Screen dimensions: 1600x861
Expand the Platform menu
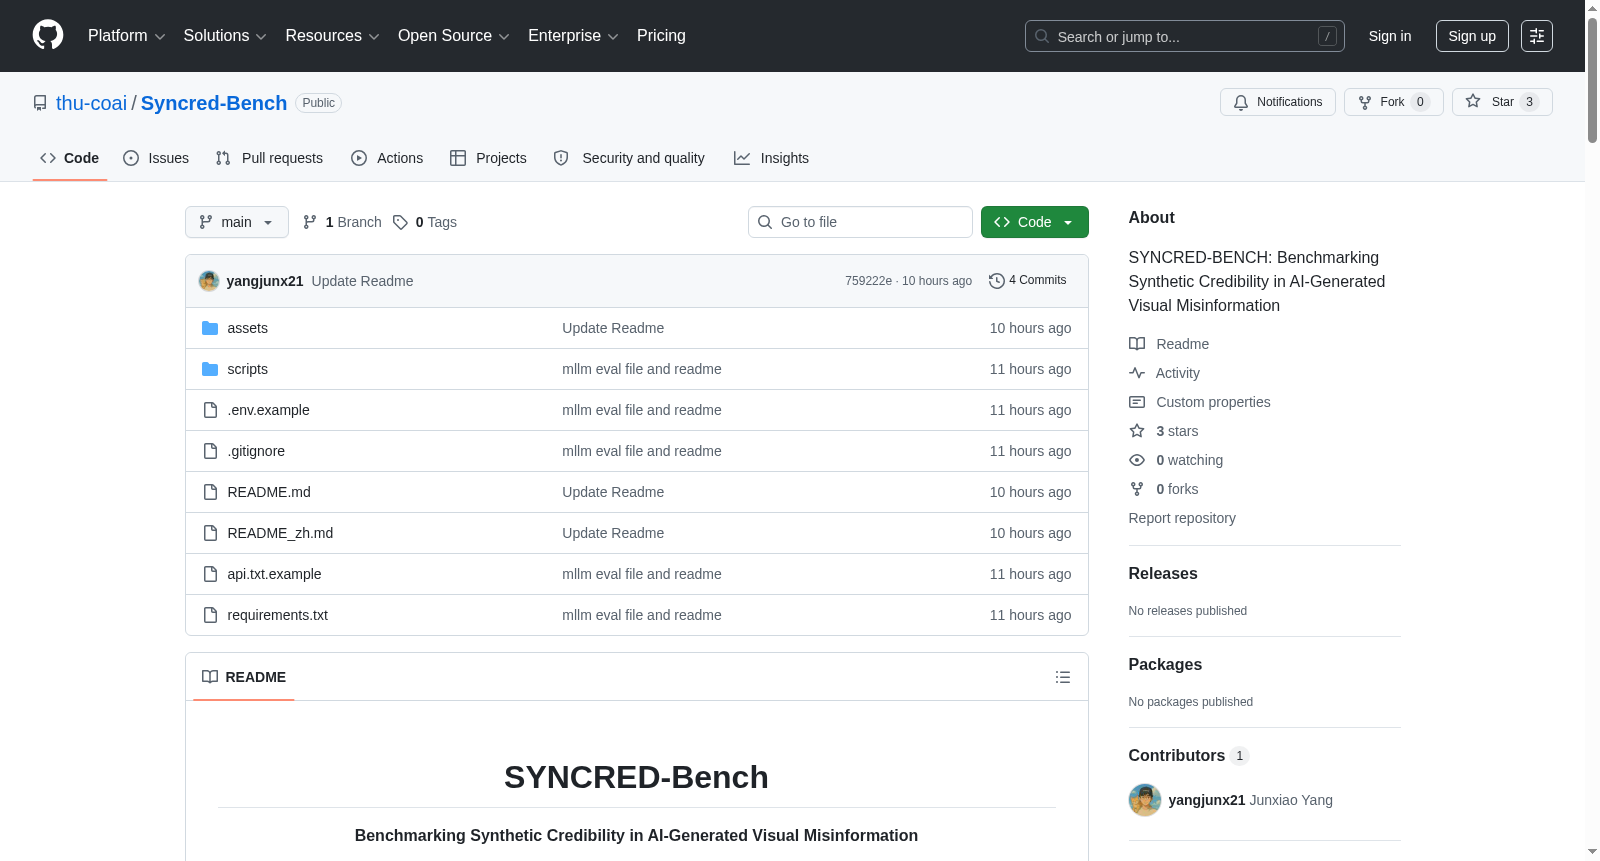click(127, 36)
